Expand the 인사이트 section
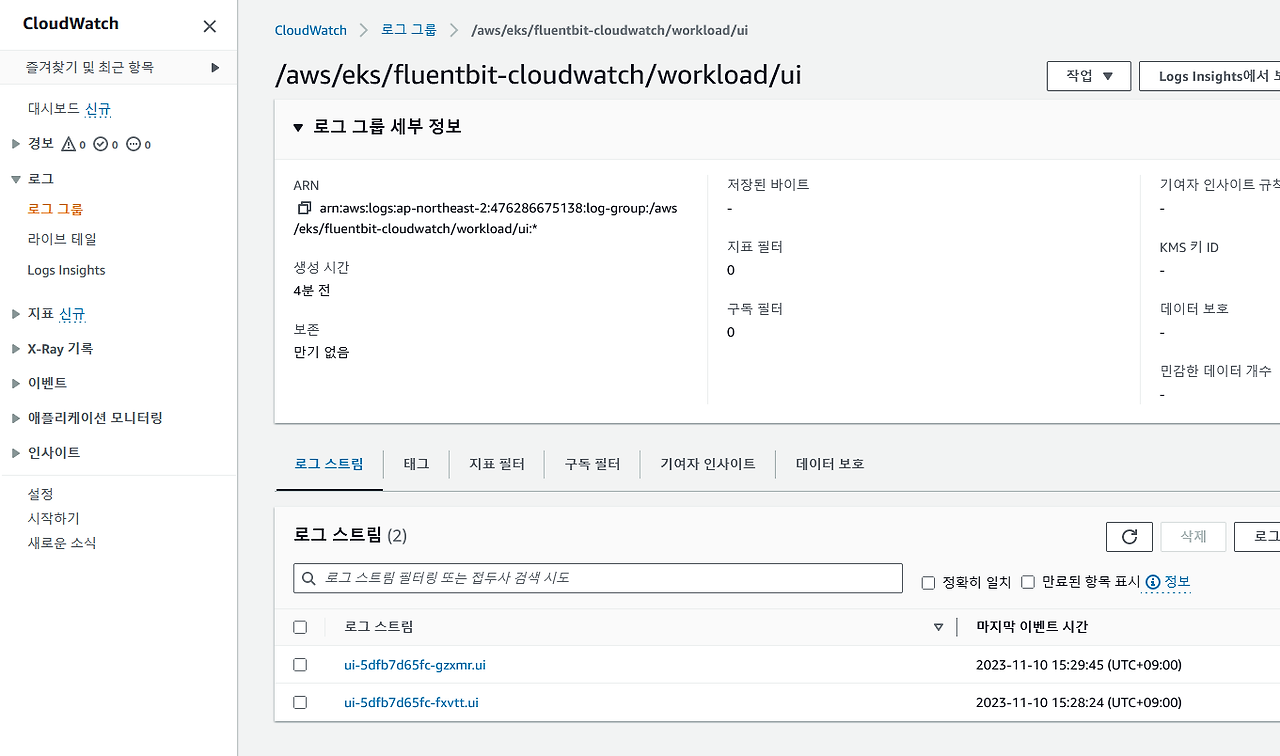This screenshot has width=1280, height=756. (x=15, y=453)
